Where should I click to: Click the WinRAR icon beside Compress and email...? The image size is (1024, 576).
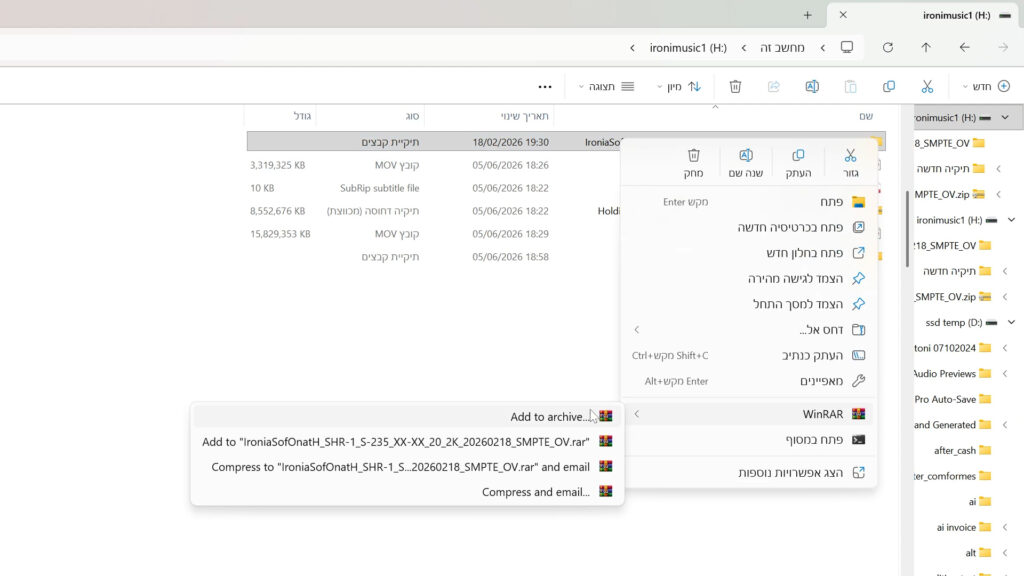[606, 492]
